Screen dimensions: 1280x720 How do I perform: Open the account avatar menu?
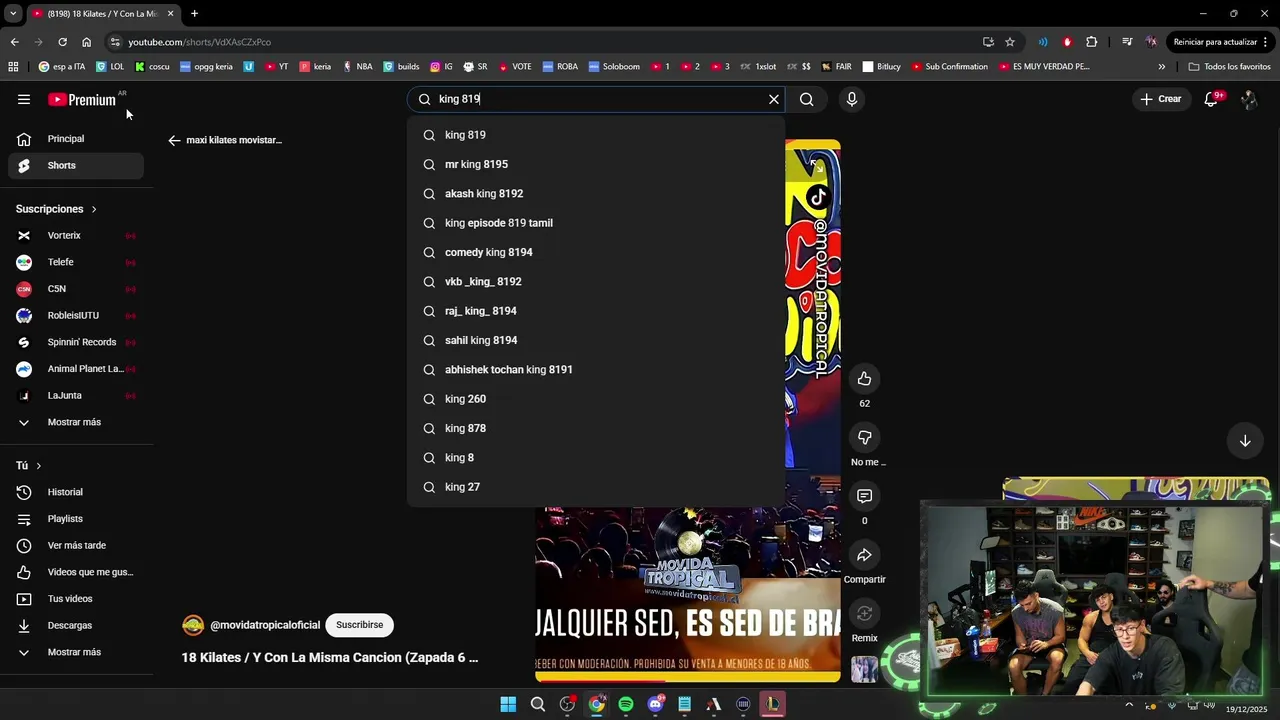(x=1248, y=99)
